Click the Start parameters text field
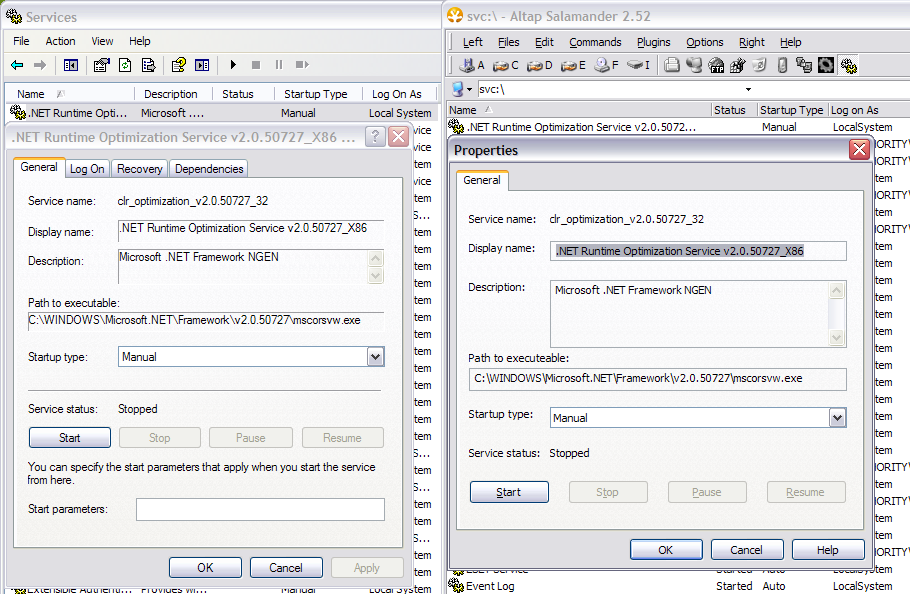The width and height of the screenshot is (910, 594). tap(260, 510)
